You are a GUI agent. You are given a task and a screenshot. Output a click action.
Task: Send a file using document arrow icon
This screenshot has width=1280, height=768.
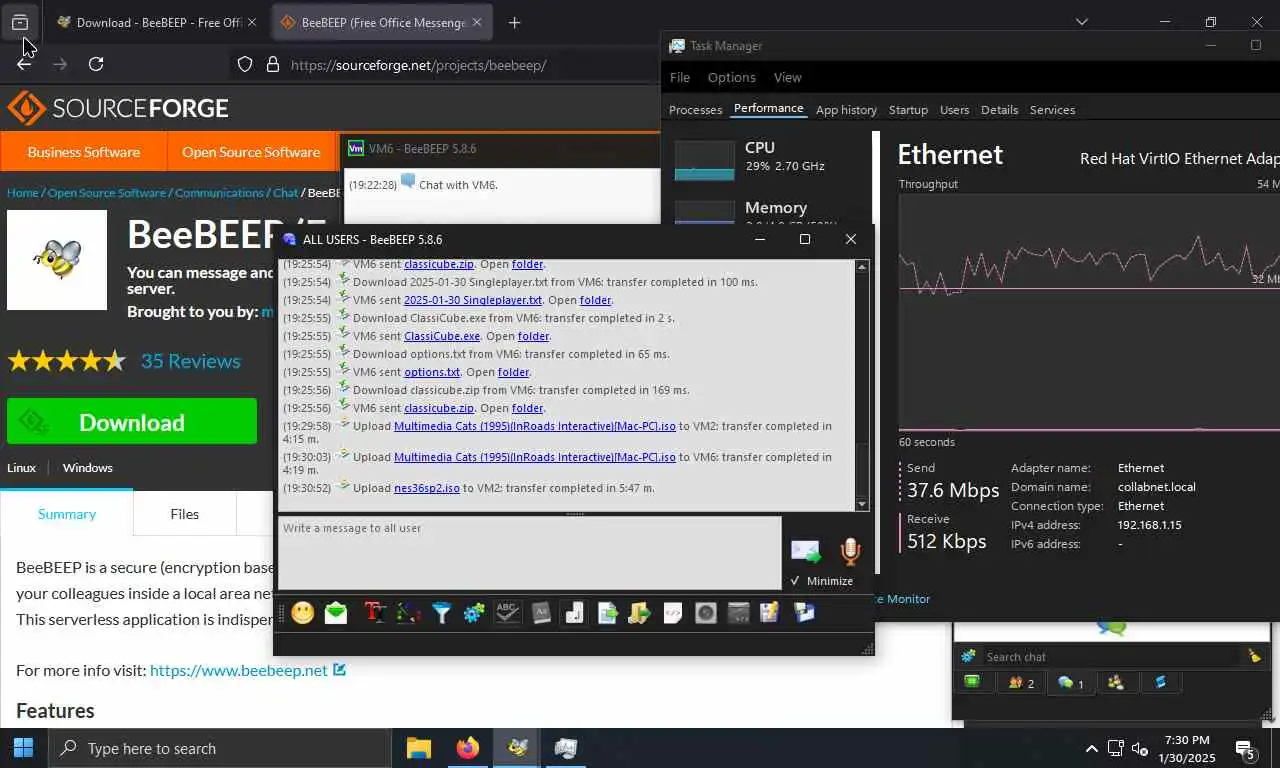(607, 613)
